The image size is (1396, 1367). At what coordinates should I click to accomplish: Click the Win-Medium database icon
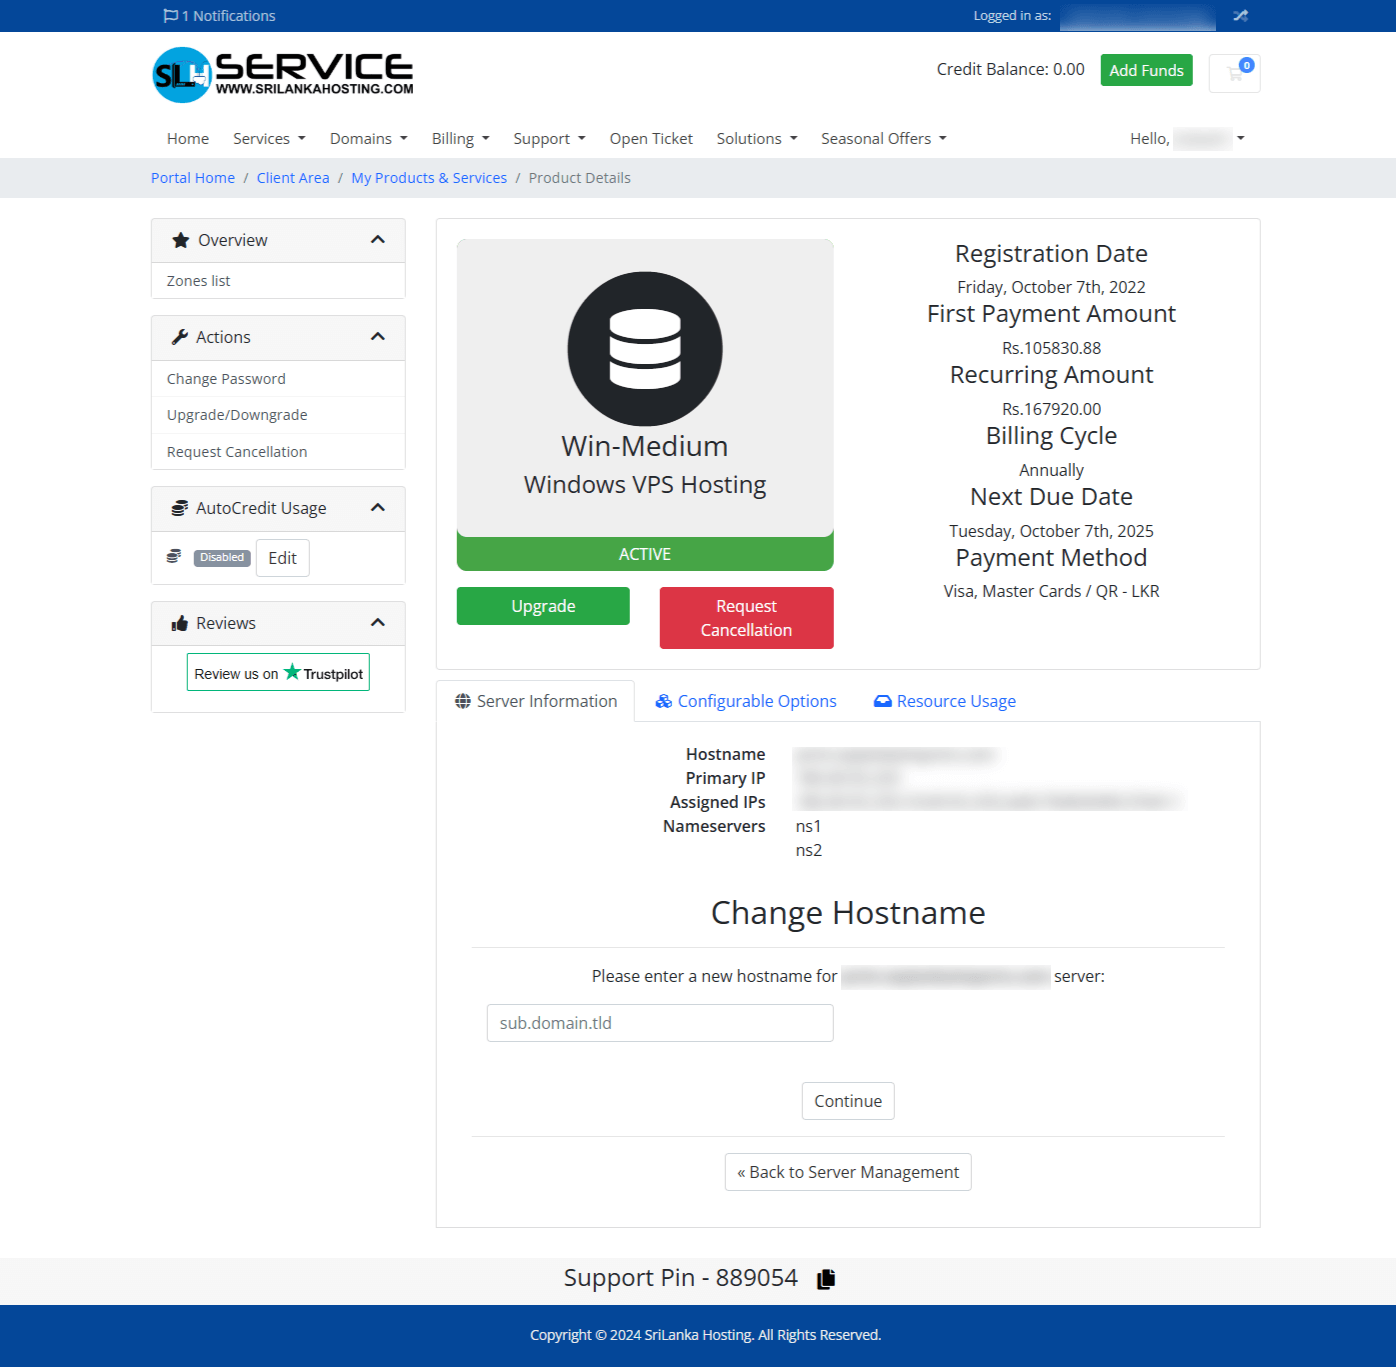pos(645,349)
